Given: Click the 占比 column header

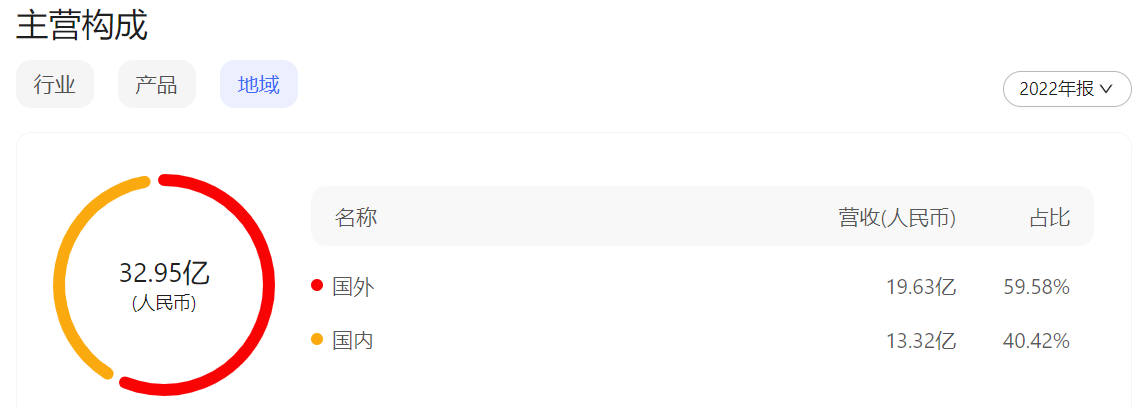Looking at the screenshot, I should pyautogui.click(x=1050, y=217).
